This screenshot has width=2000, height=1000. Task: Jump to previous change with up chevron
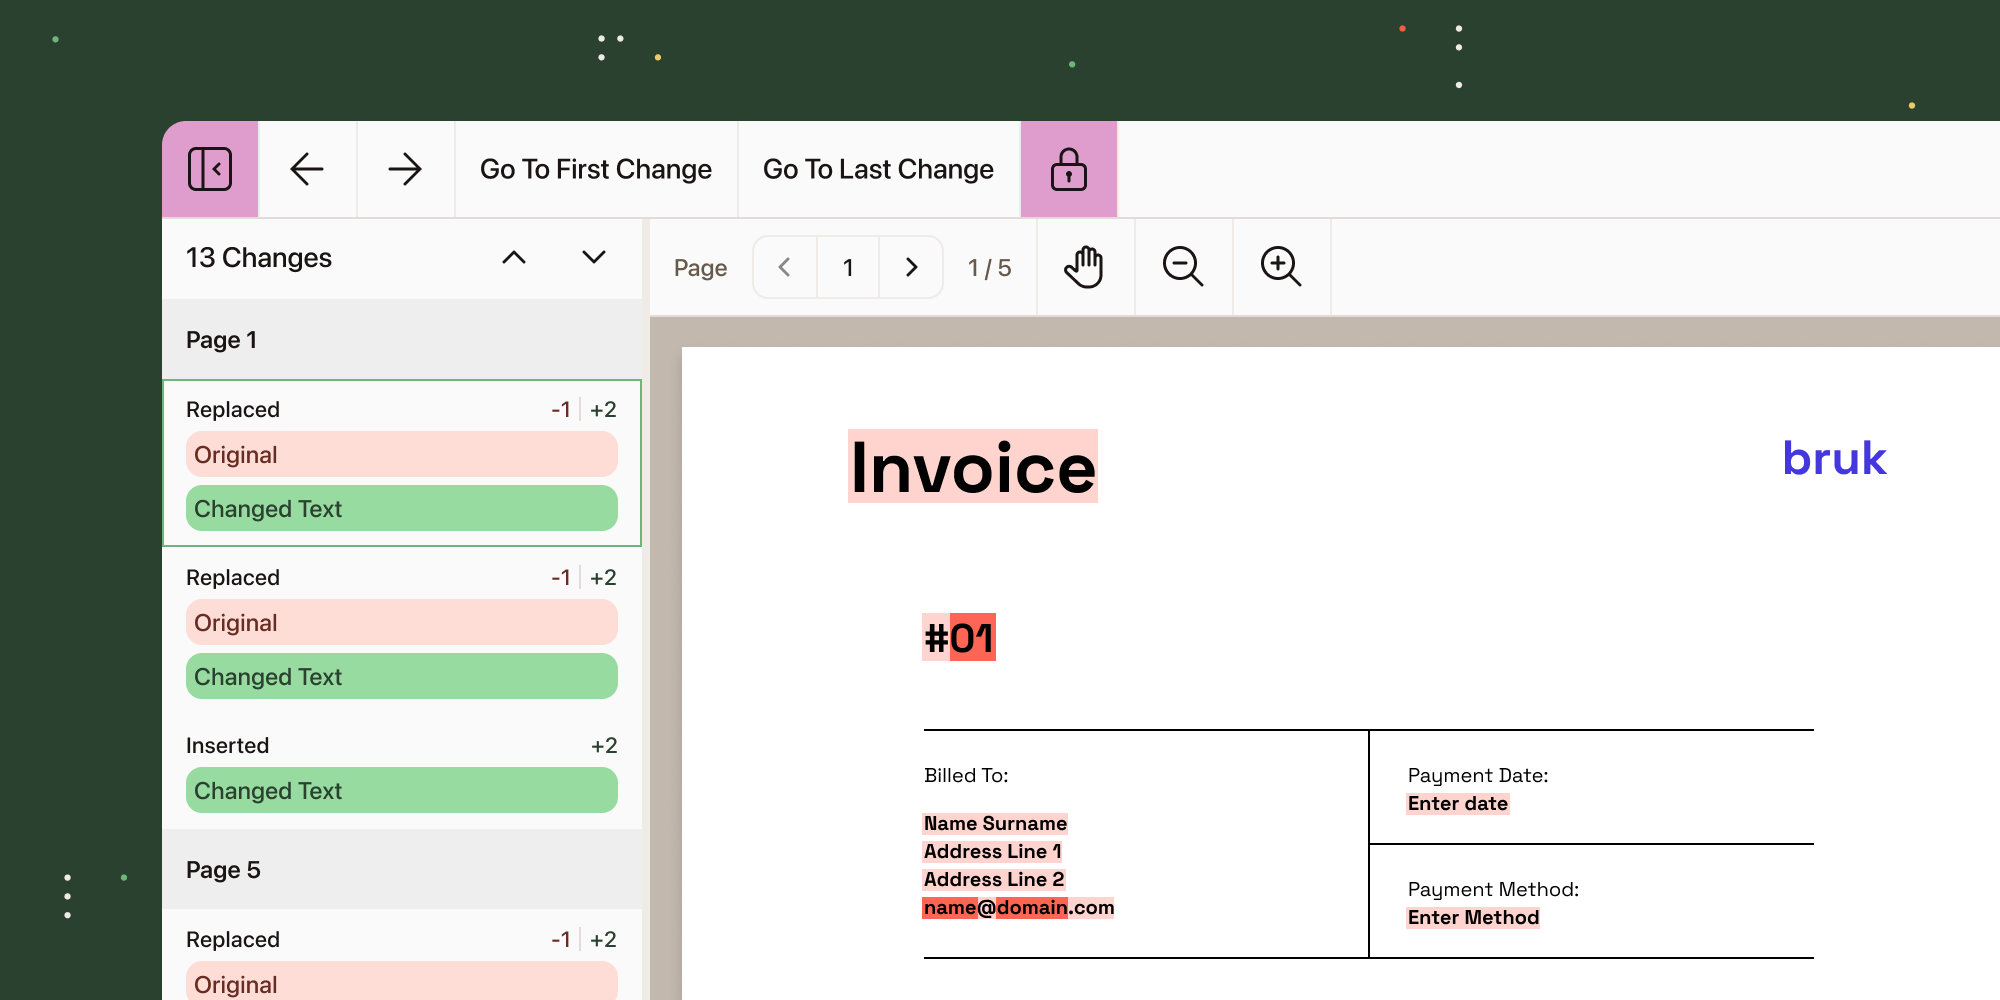(x=514, y=257)
